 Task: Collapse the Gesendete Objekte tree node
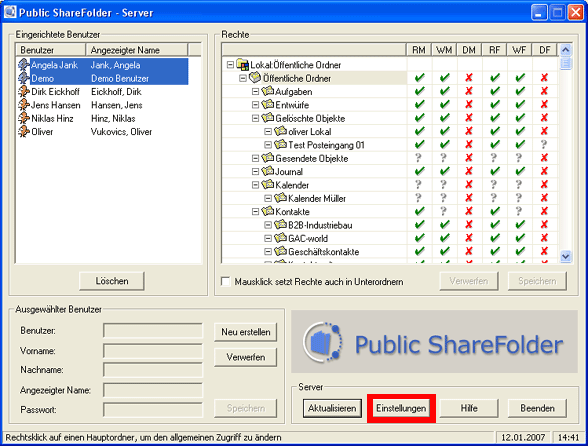(x=255, y=158)
